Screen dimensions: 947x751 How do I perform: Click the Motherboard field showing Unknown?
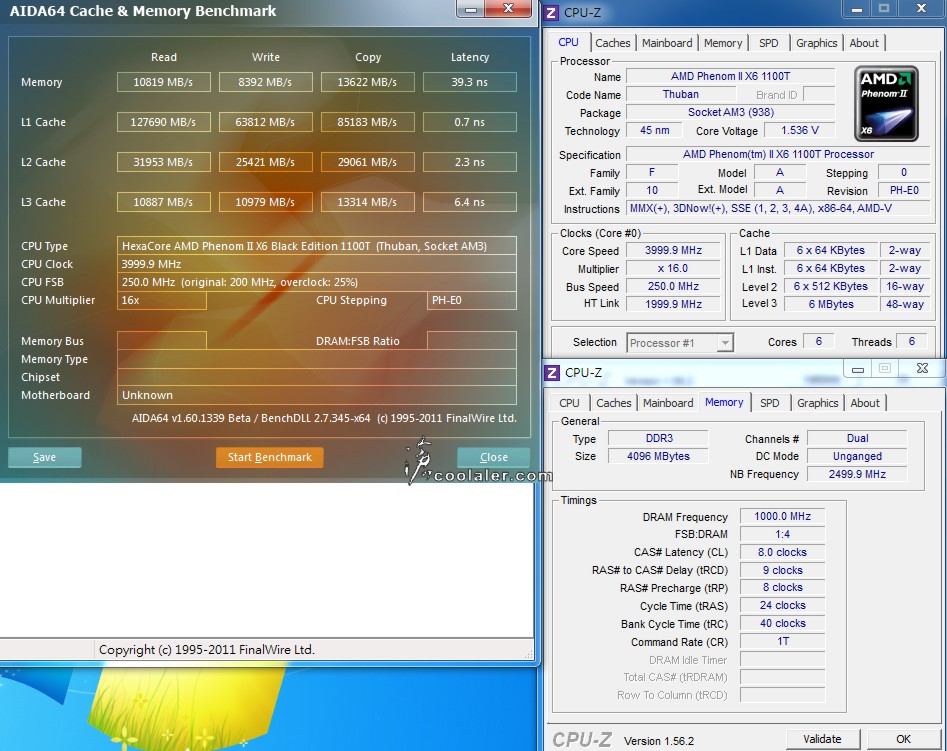tap(316, 395)
